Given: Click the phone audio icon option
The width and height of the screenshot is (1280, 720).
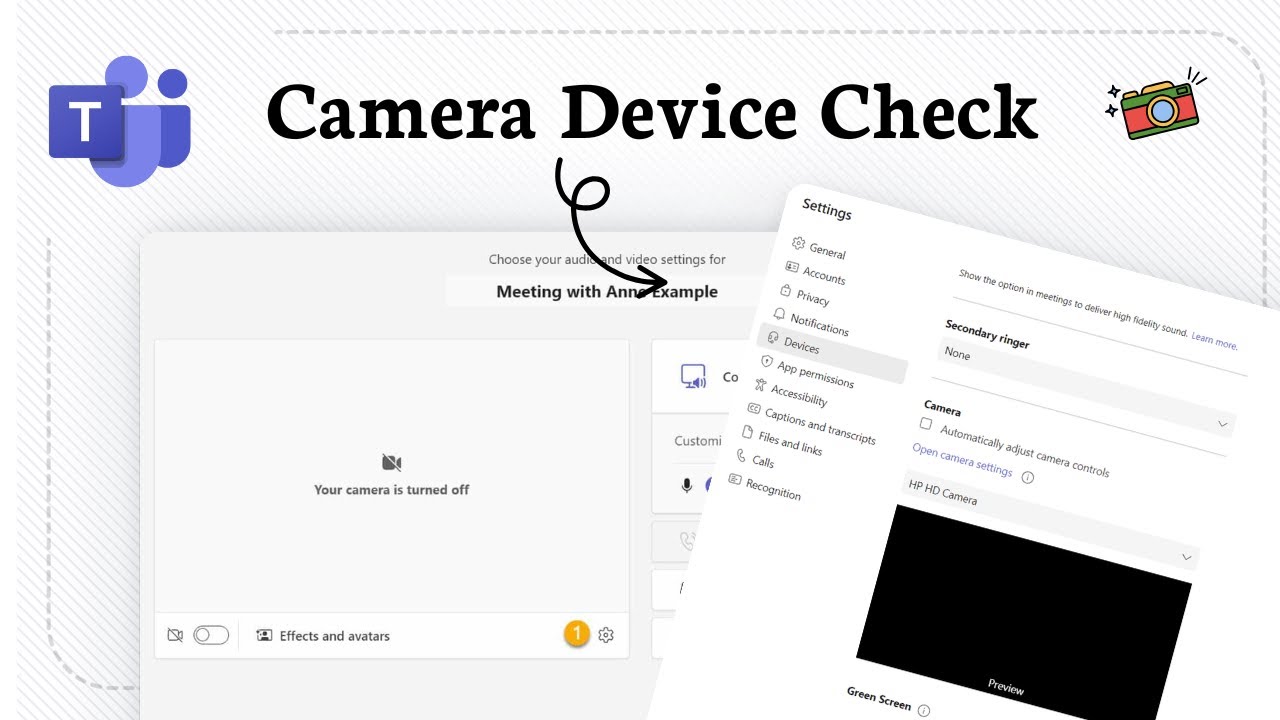Looking at the screenshot, I should (x=687, y=541).
